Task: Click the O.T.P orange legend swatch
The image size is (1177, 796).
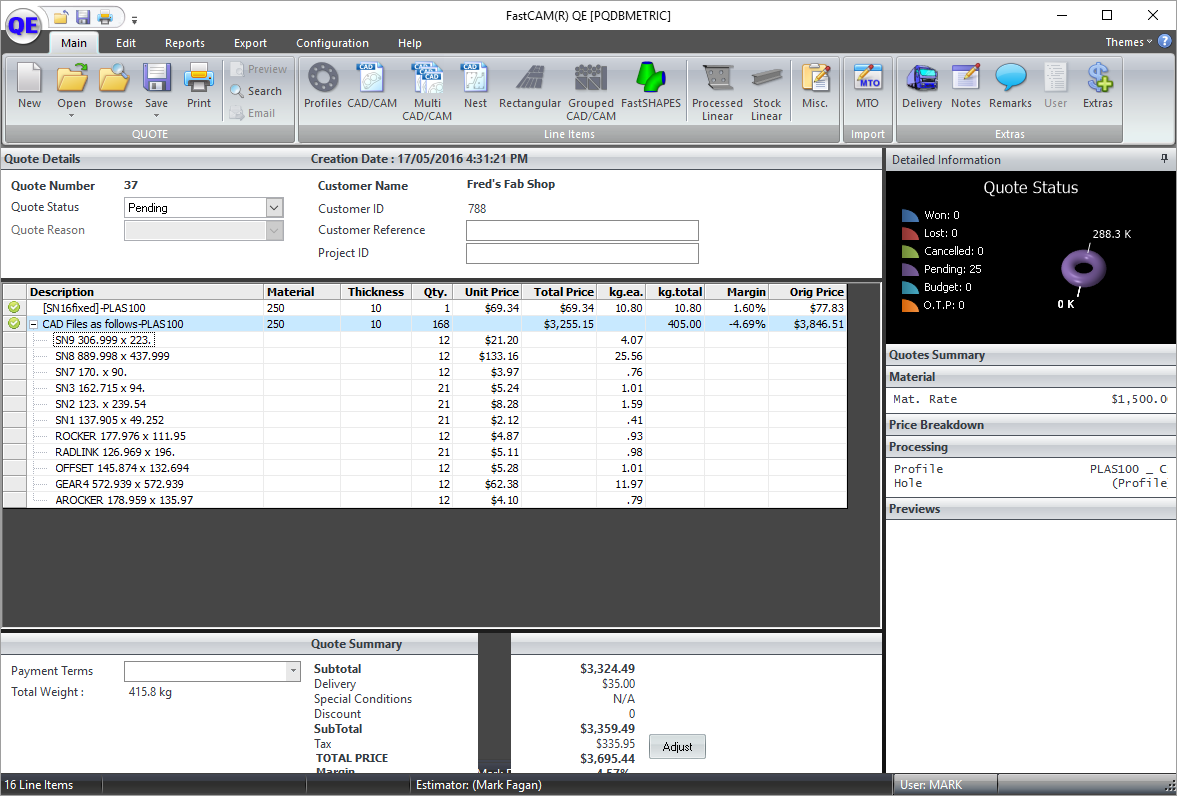Action: coord(910,306)
